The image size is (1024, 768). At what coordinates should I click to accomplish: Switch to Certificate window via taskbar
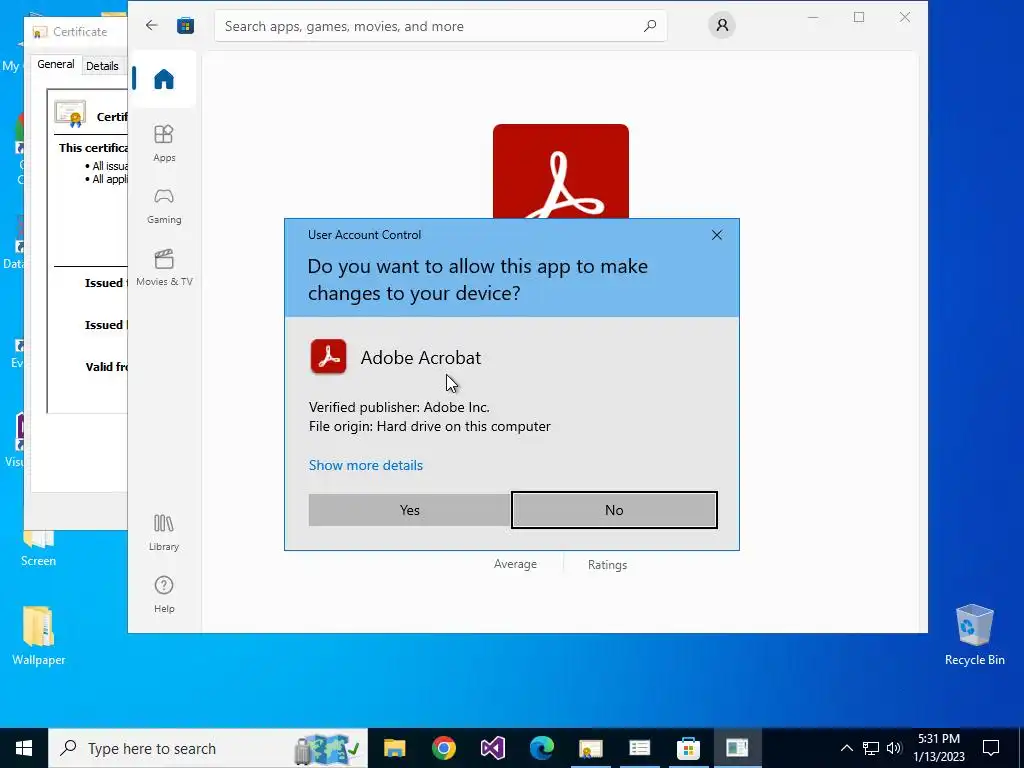point(590,748)
